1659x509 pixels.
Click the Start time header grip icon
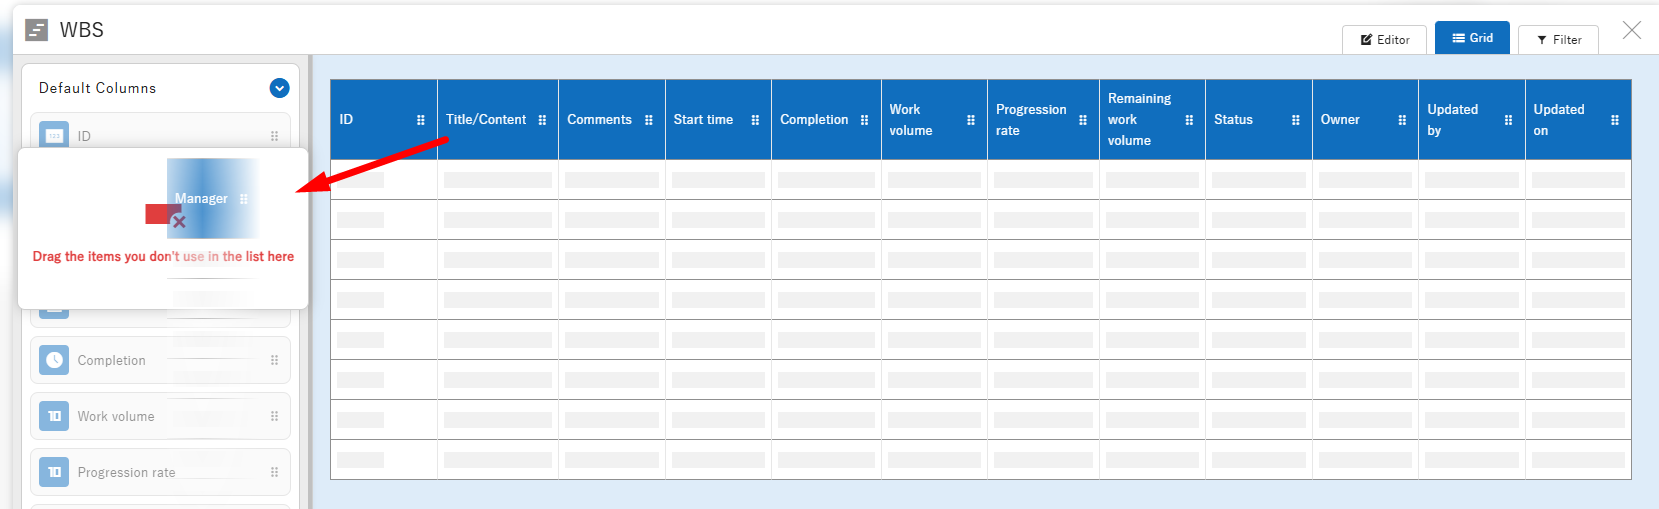[x=755, y=120]
